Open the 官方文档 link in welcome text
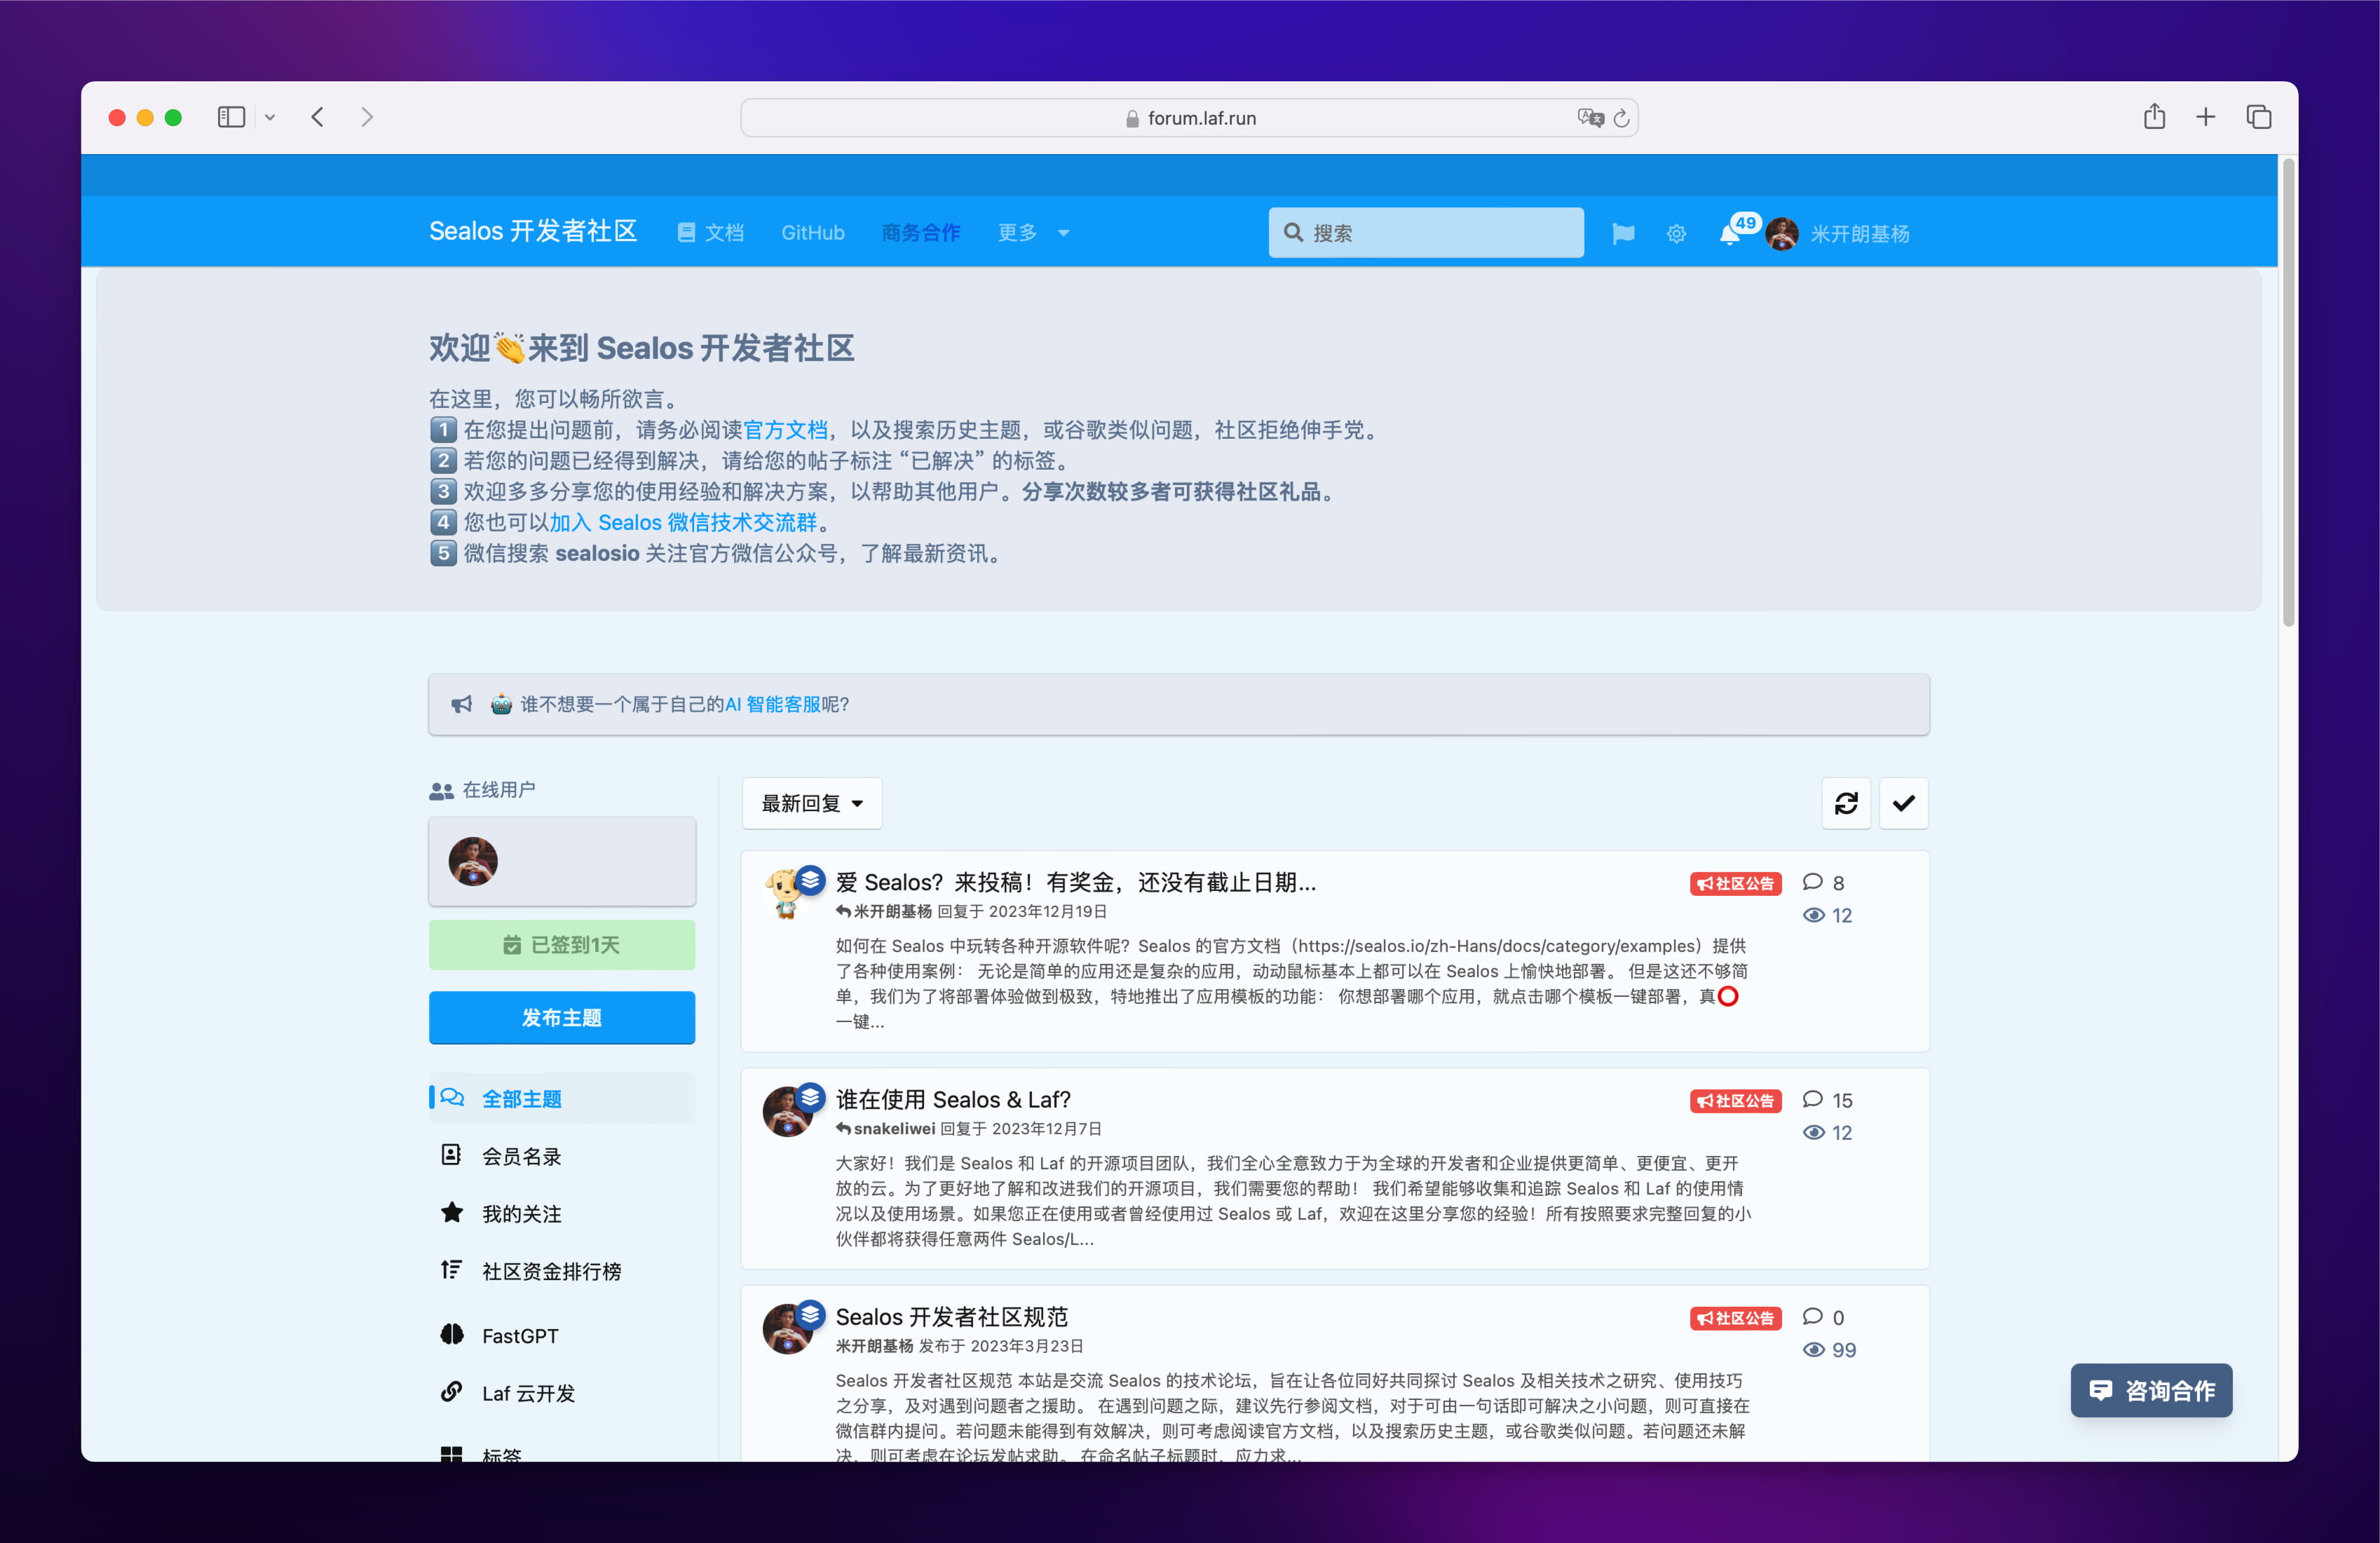This screenshot has height=1543, width=2380. coord(785,430)
